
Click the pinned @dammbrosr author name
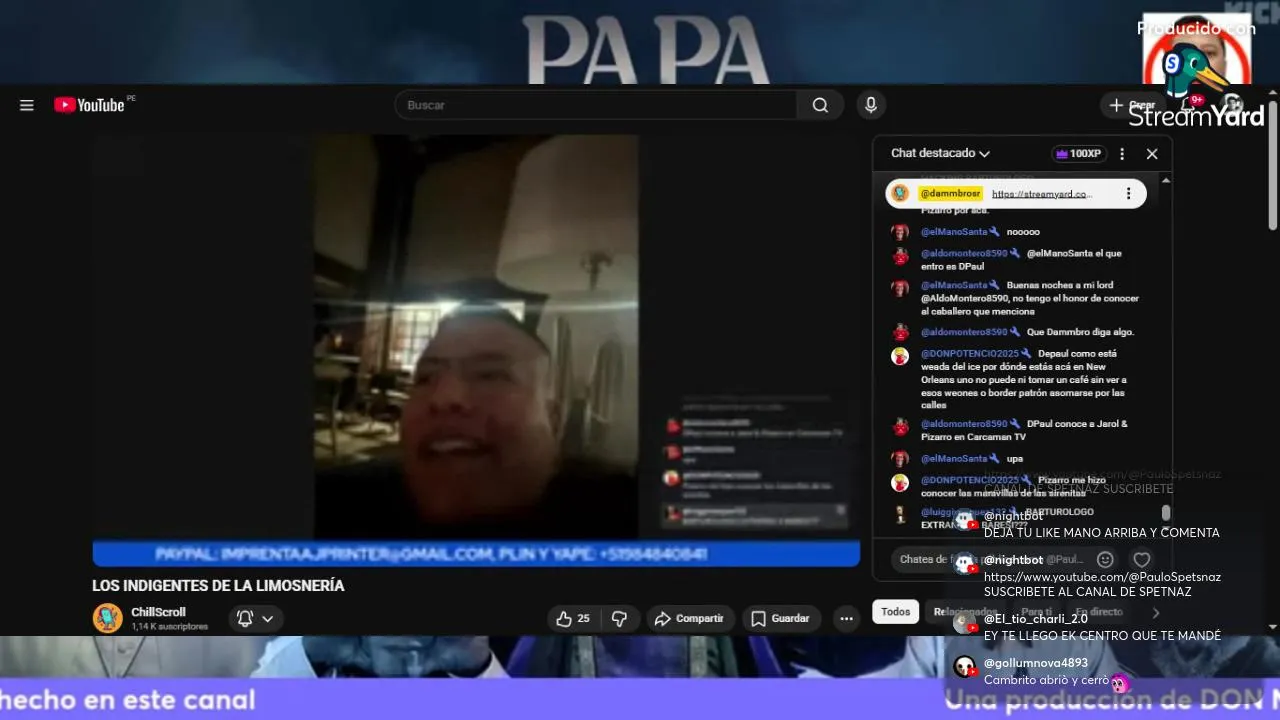pos(950,194)
